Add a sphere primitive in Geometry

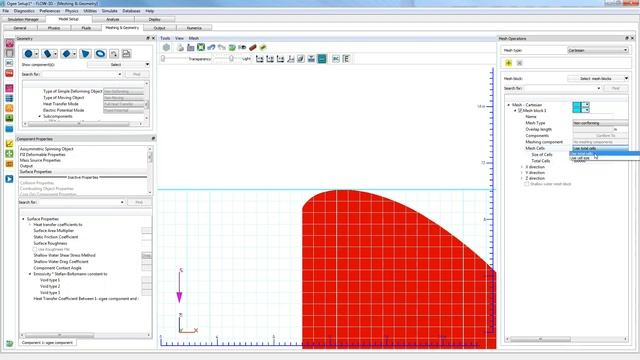click(x=28, y=53)
